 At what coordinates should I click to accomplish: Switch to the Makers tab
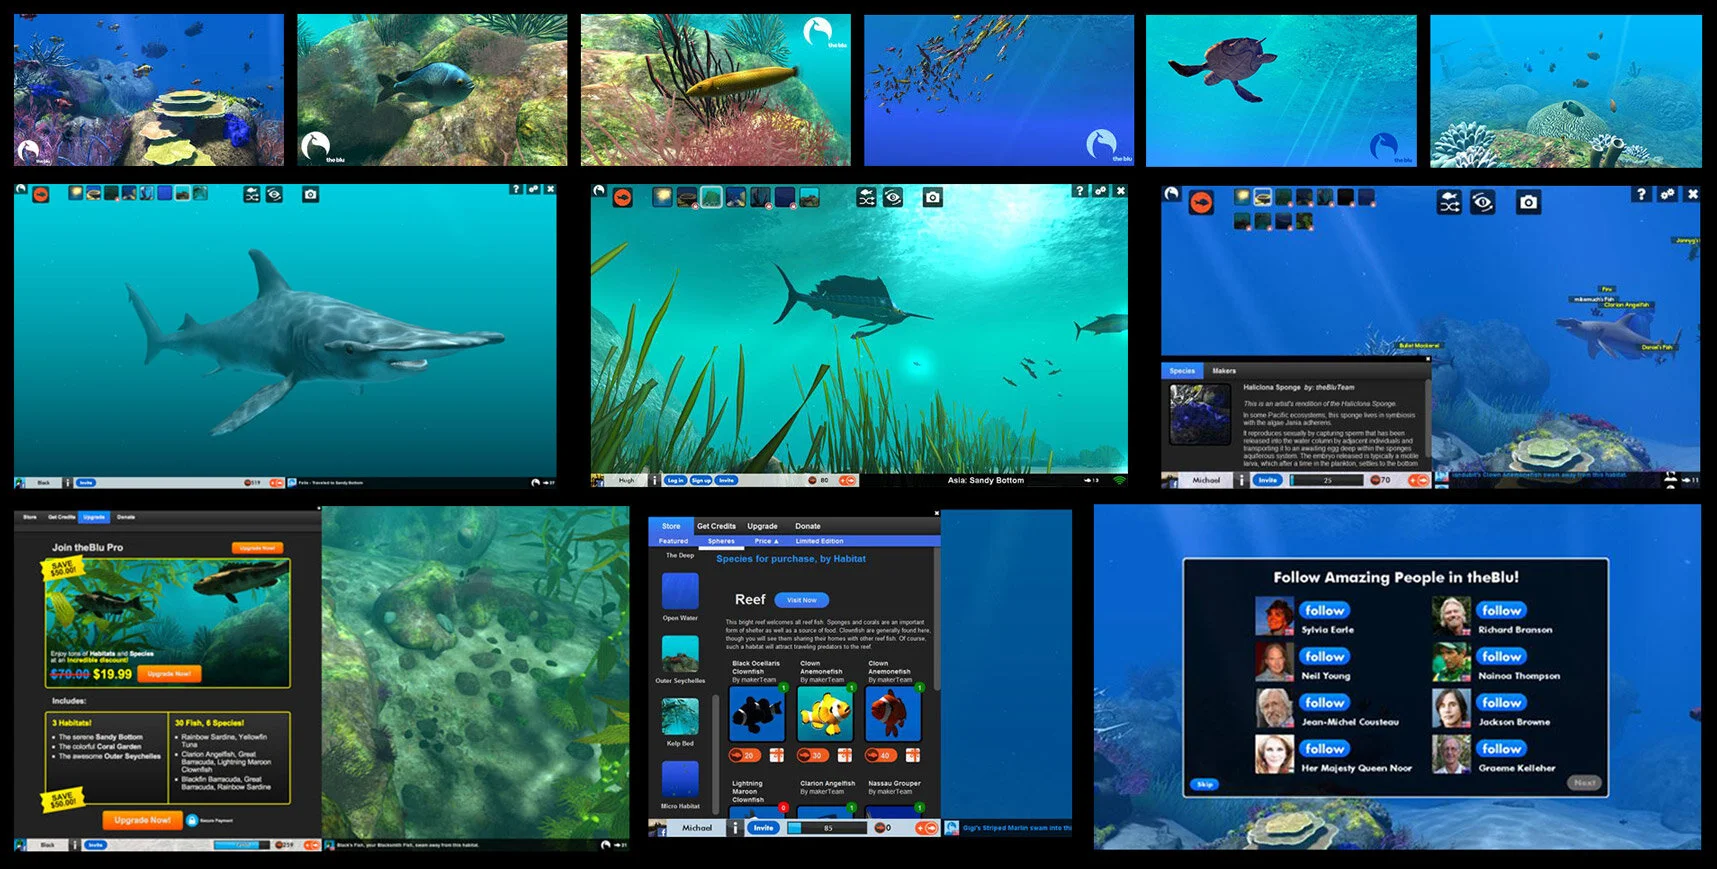tap(1224, 371)
